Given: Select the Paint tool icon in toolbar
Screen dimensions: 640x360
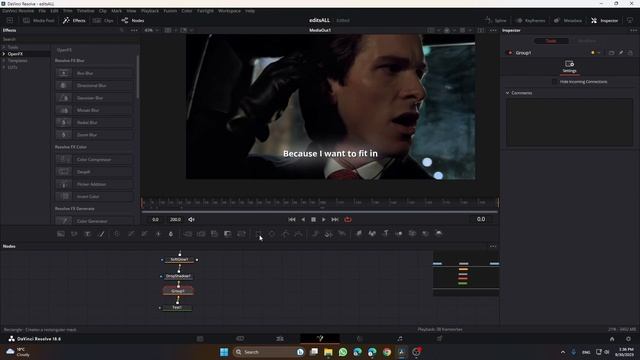Looking at the screenshot, I should 101,234.
